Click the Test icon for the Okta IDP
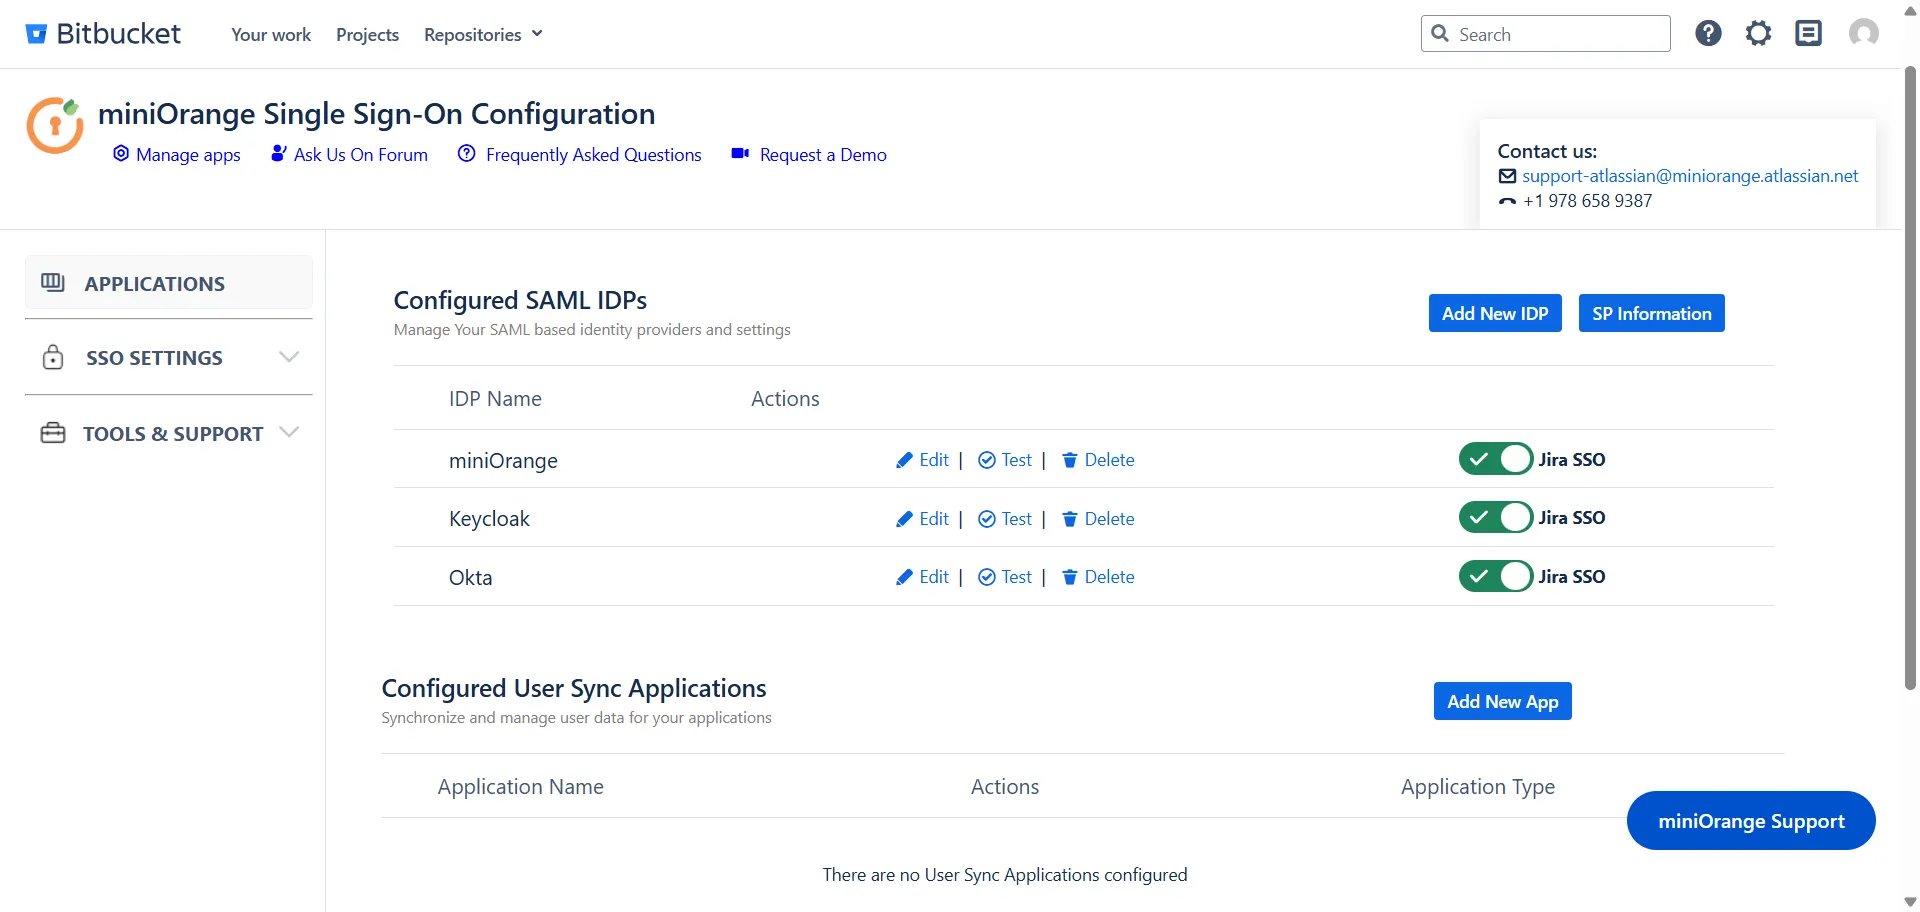This screenshot has width=1920, height=912. click(x=988, y=577)
